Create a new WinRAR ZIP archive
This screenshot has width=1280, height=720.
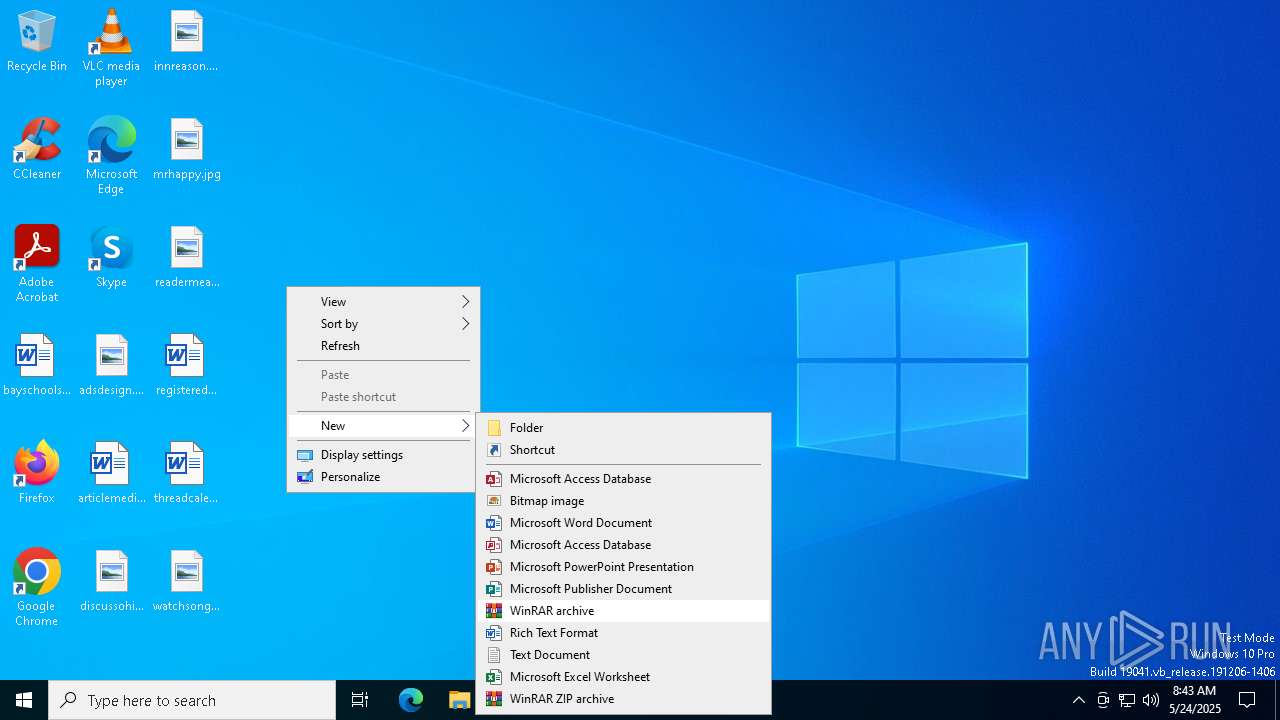[624, 699]
